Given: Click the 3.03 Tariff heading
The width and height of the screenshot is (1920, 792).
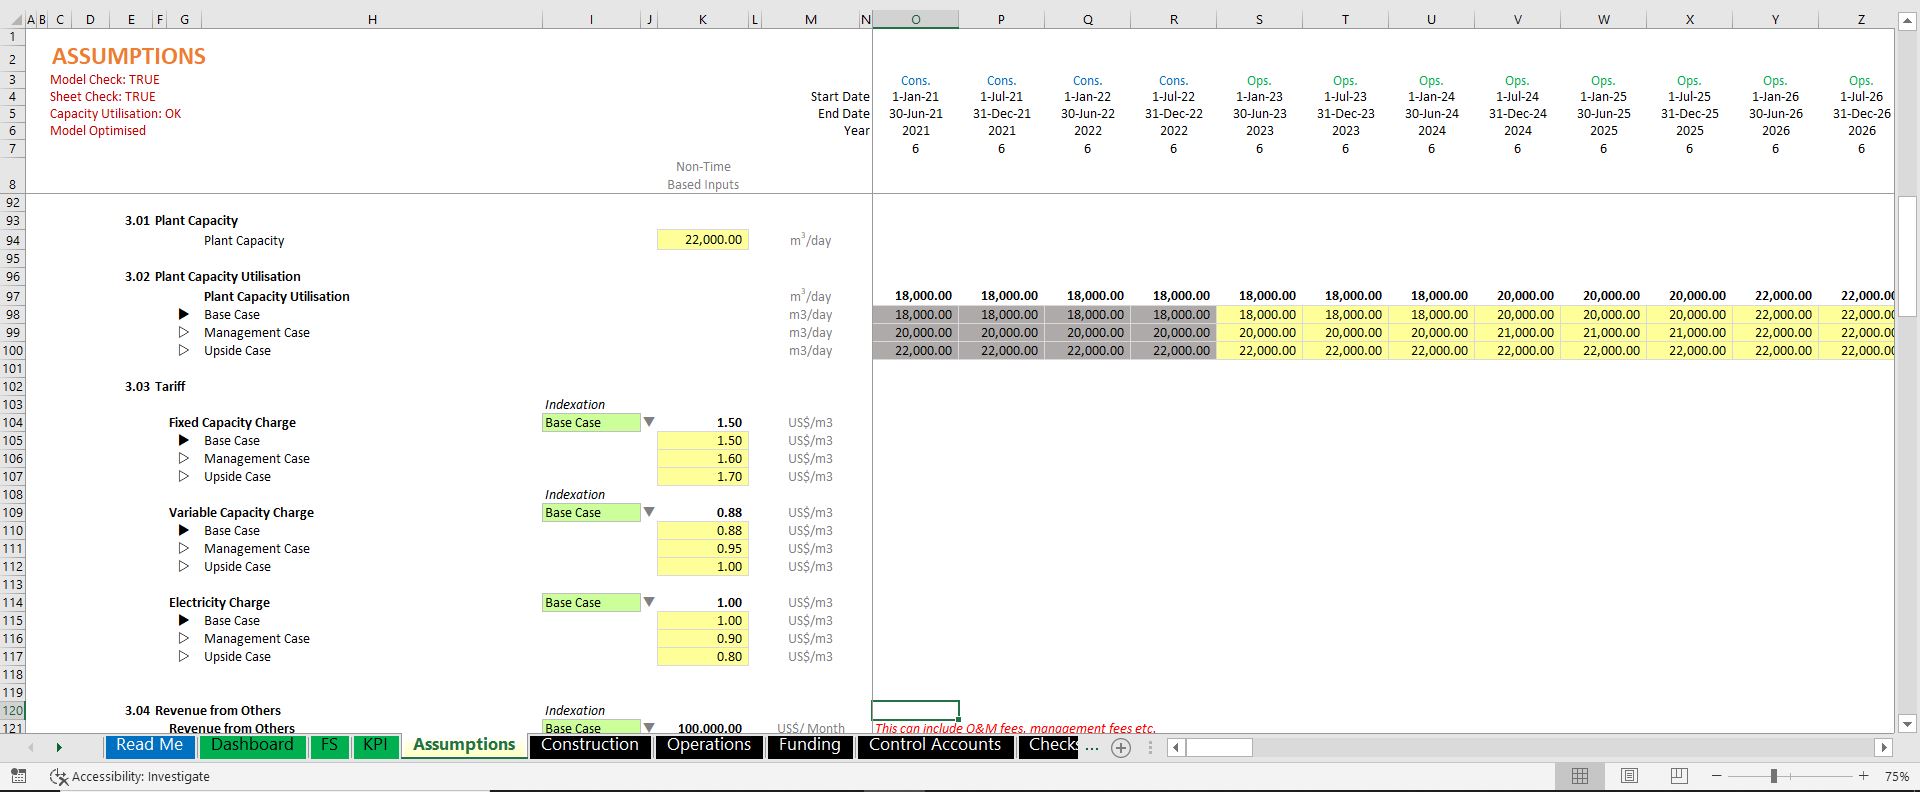Looking at the screenshot, I should click(155, 386).
